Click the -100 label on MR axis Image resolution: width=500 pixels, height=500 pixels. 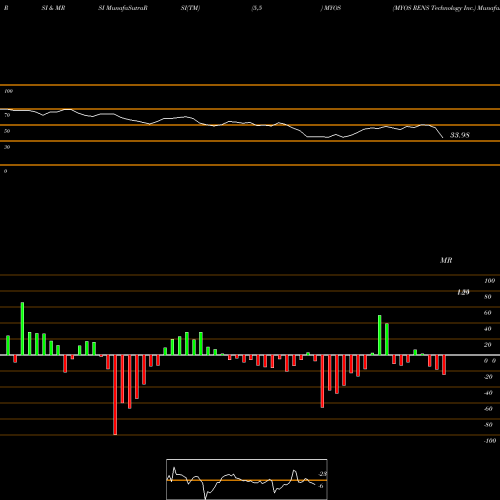490,441
